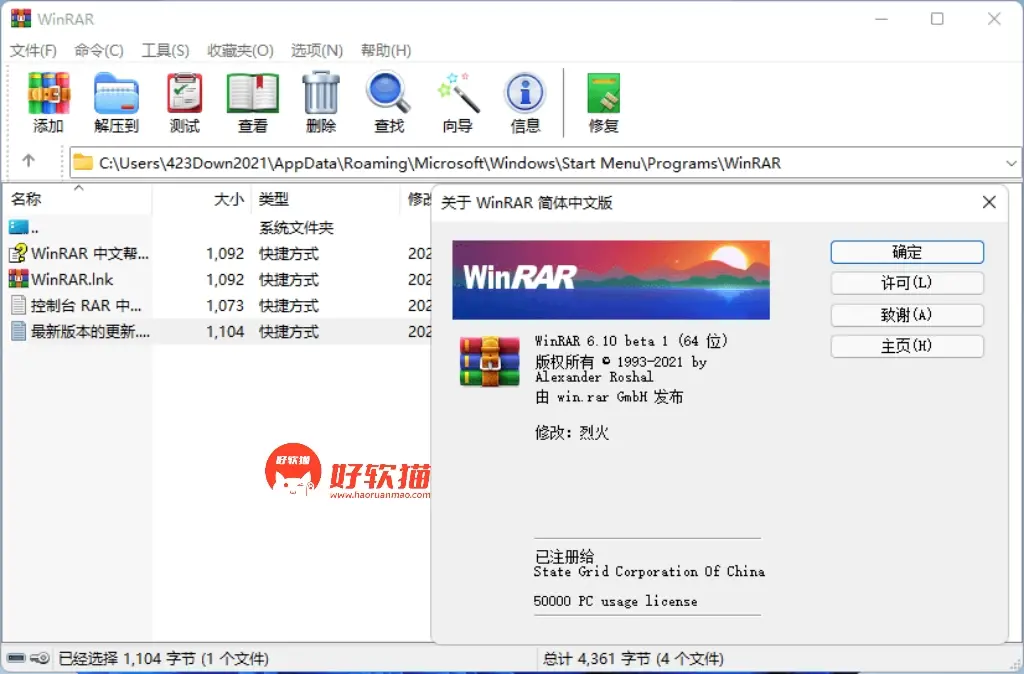
Task: Click the WinRAR 中文帮助 file icon
Action: pos(18,253)
